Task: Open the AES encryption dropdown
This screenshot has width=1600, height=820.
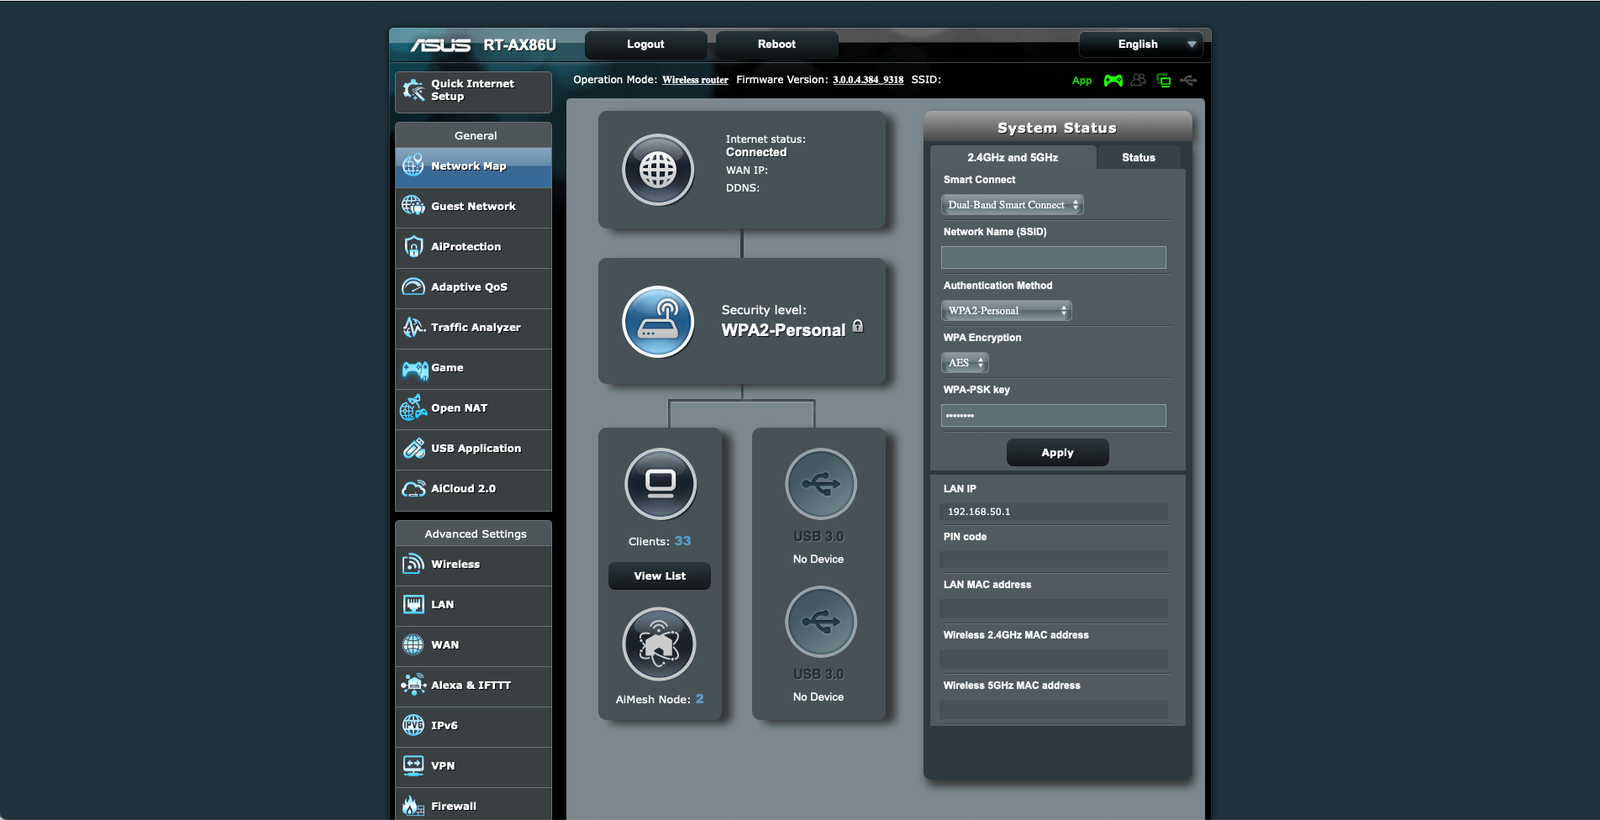Action: coord(965,363)
